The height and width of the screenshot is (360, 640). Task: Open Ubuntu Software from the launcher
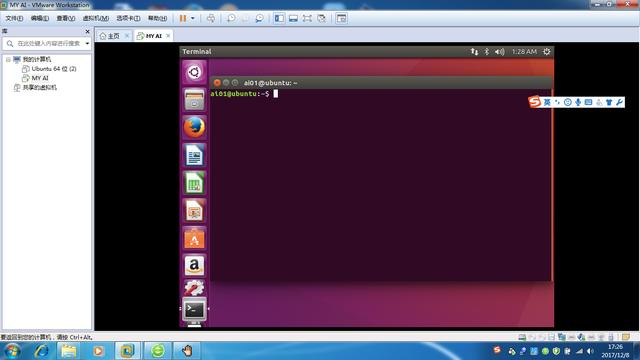tap(194, 238)
